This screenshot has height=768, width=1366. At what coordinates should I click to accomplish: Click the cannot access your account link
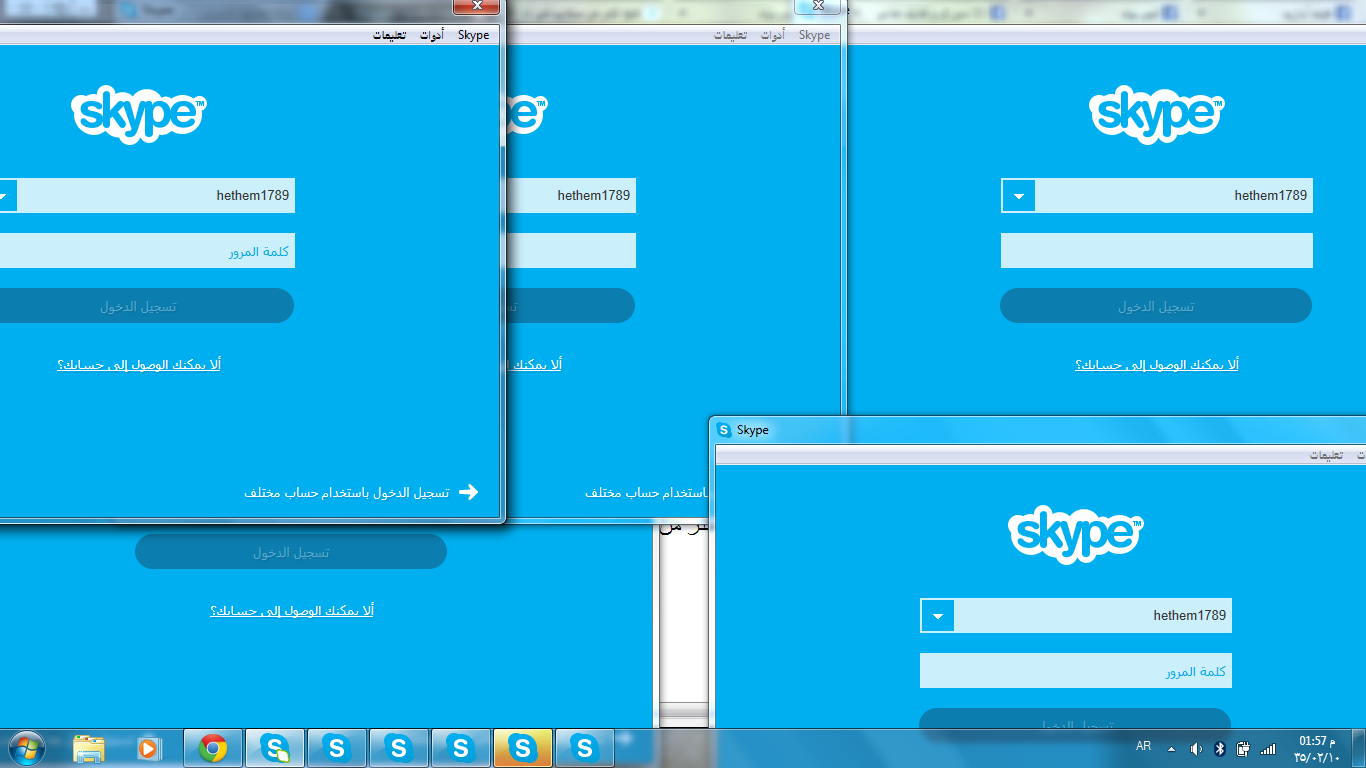click(137, 363)
